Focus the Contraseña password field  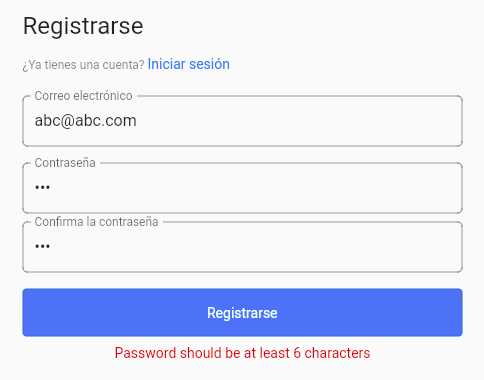[242, 188]
